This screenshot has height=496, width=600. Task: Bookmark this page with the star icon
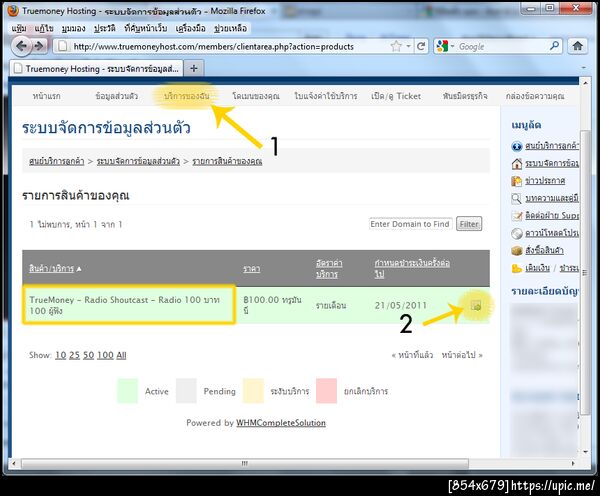[396, 46]
